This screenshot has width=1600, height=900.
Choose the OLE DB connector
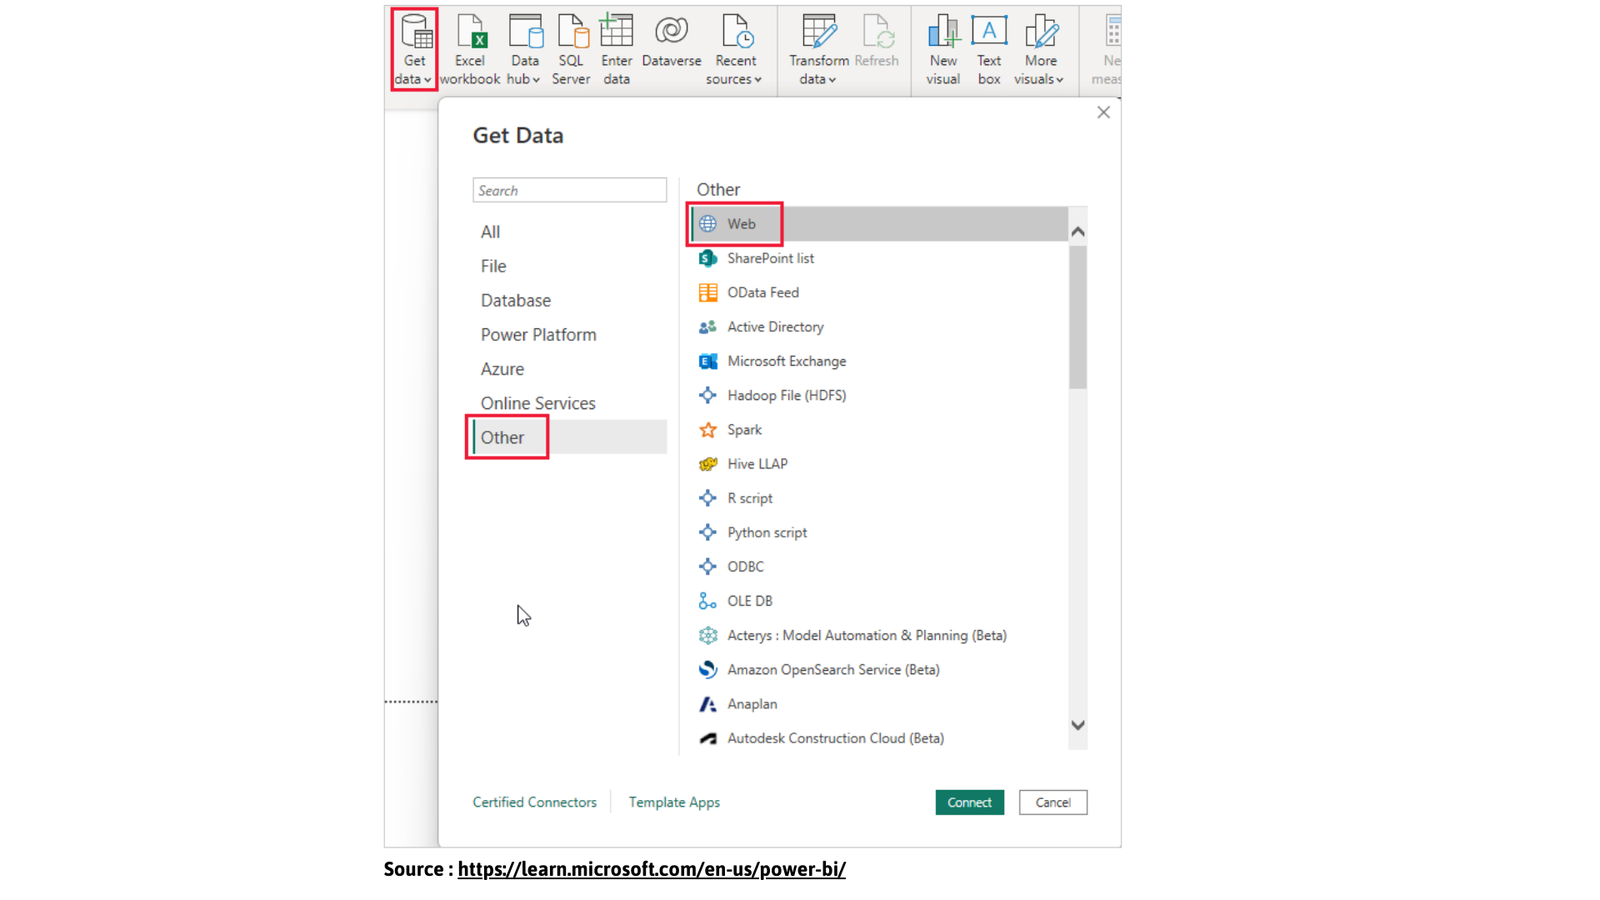(878, 601)
